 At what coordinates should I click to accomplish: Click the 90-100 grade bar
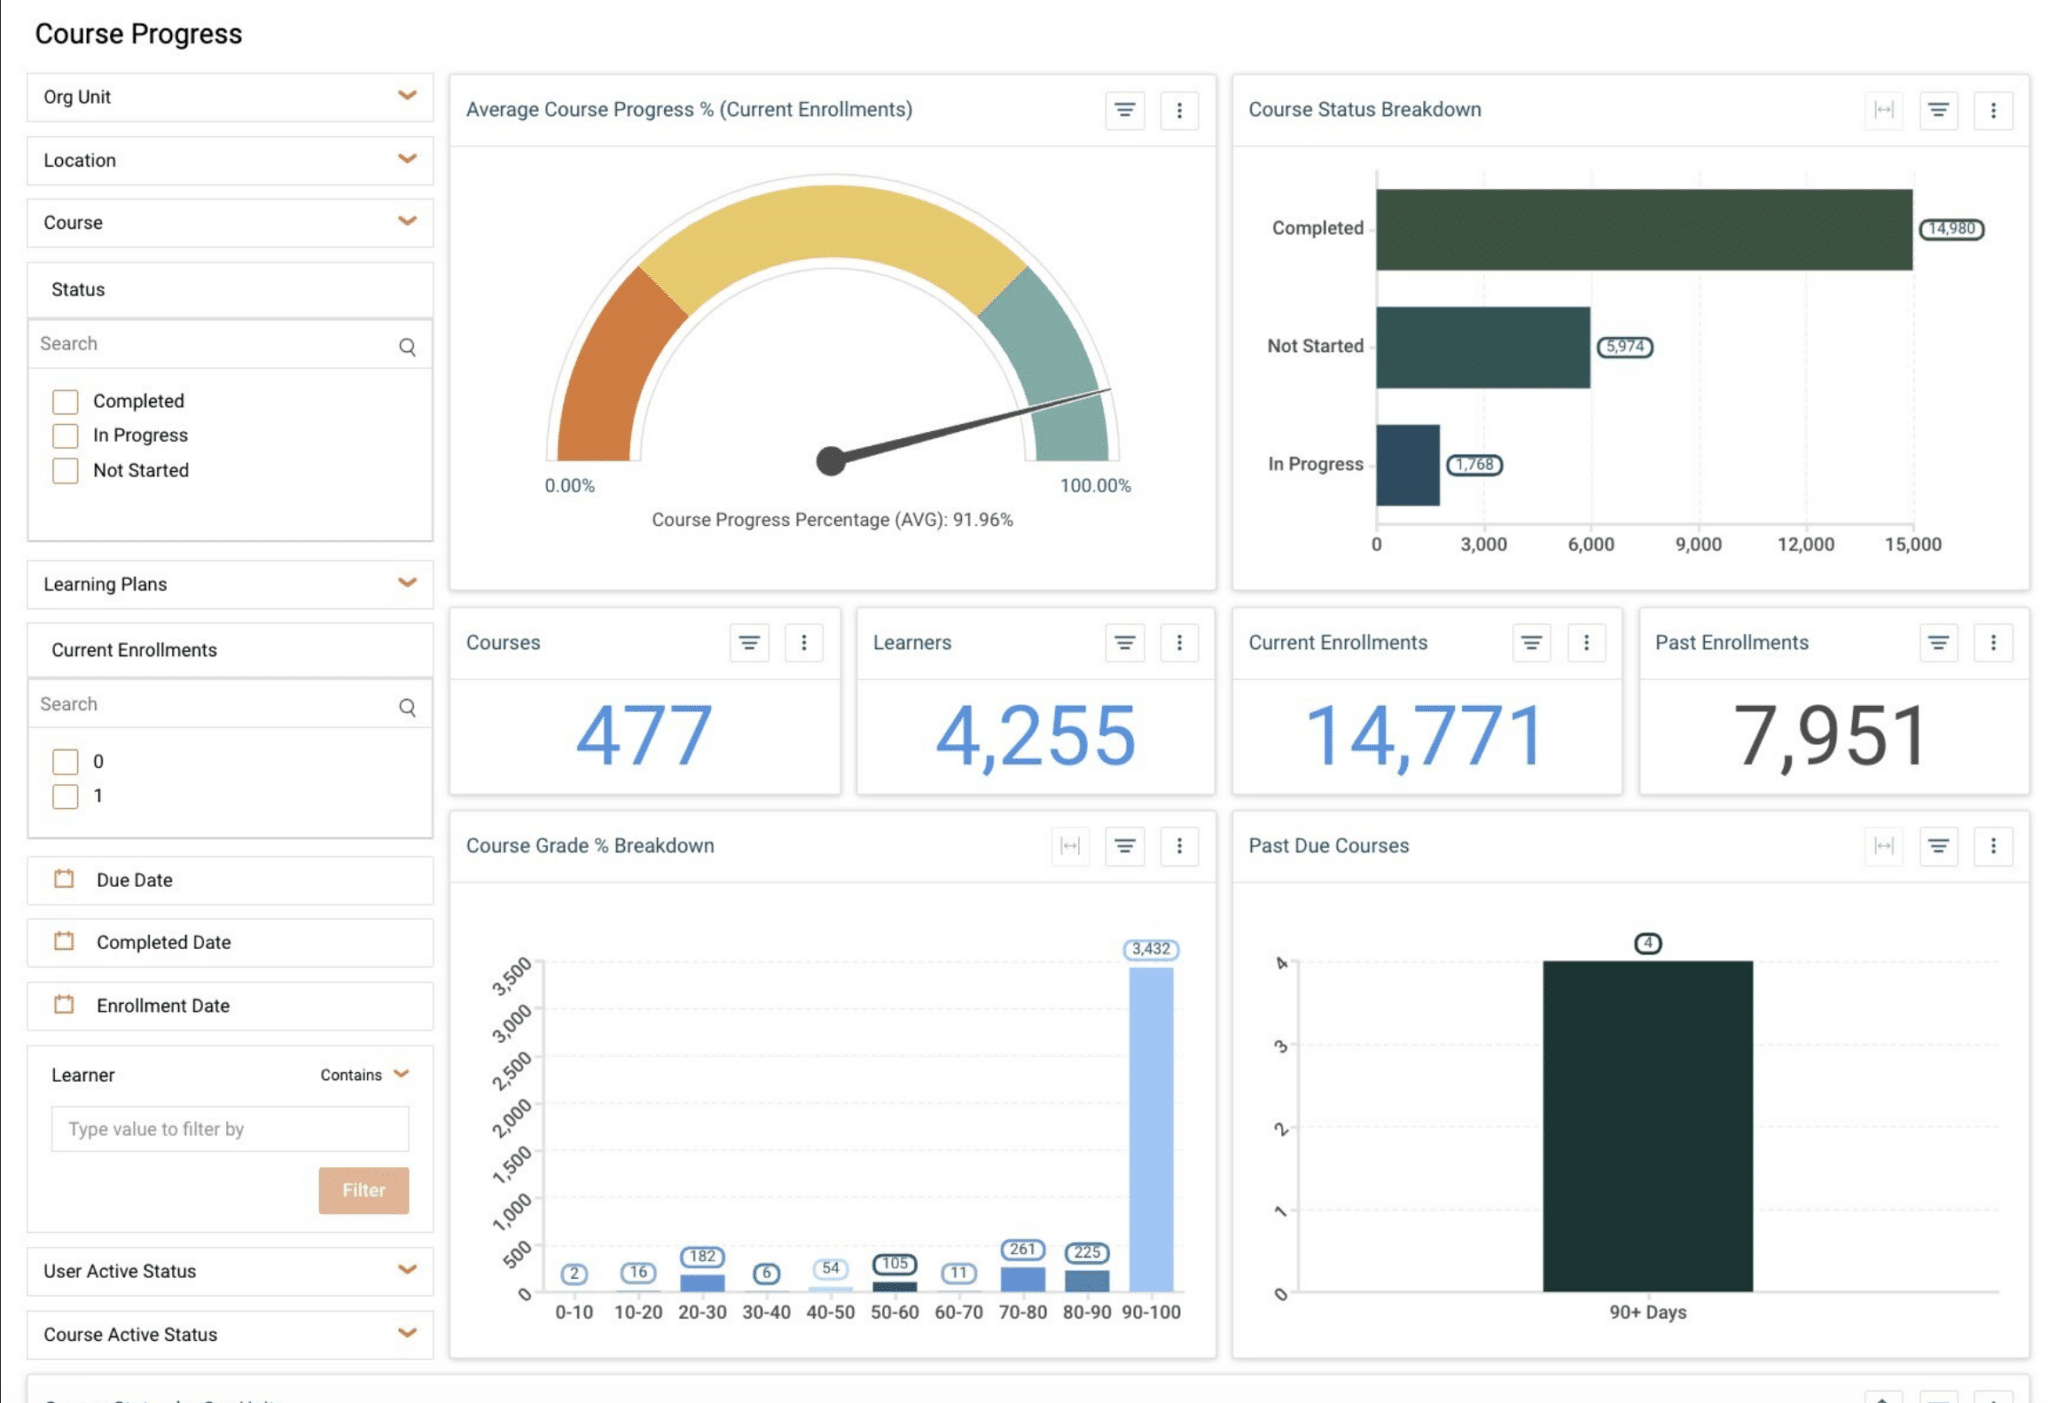click(1151, 1129)
